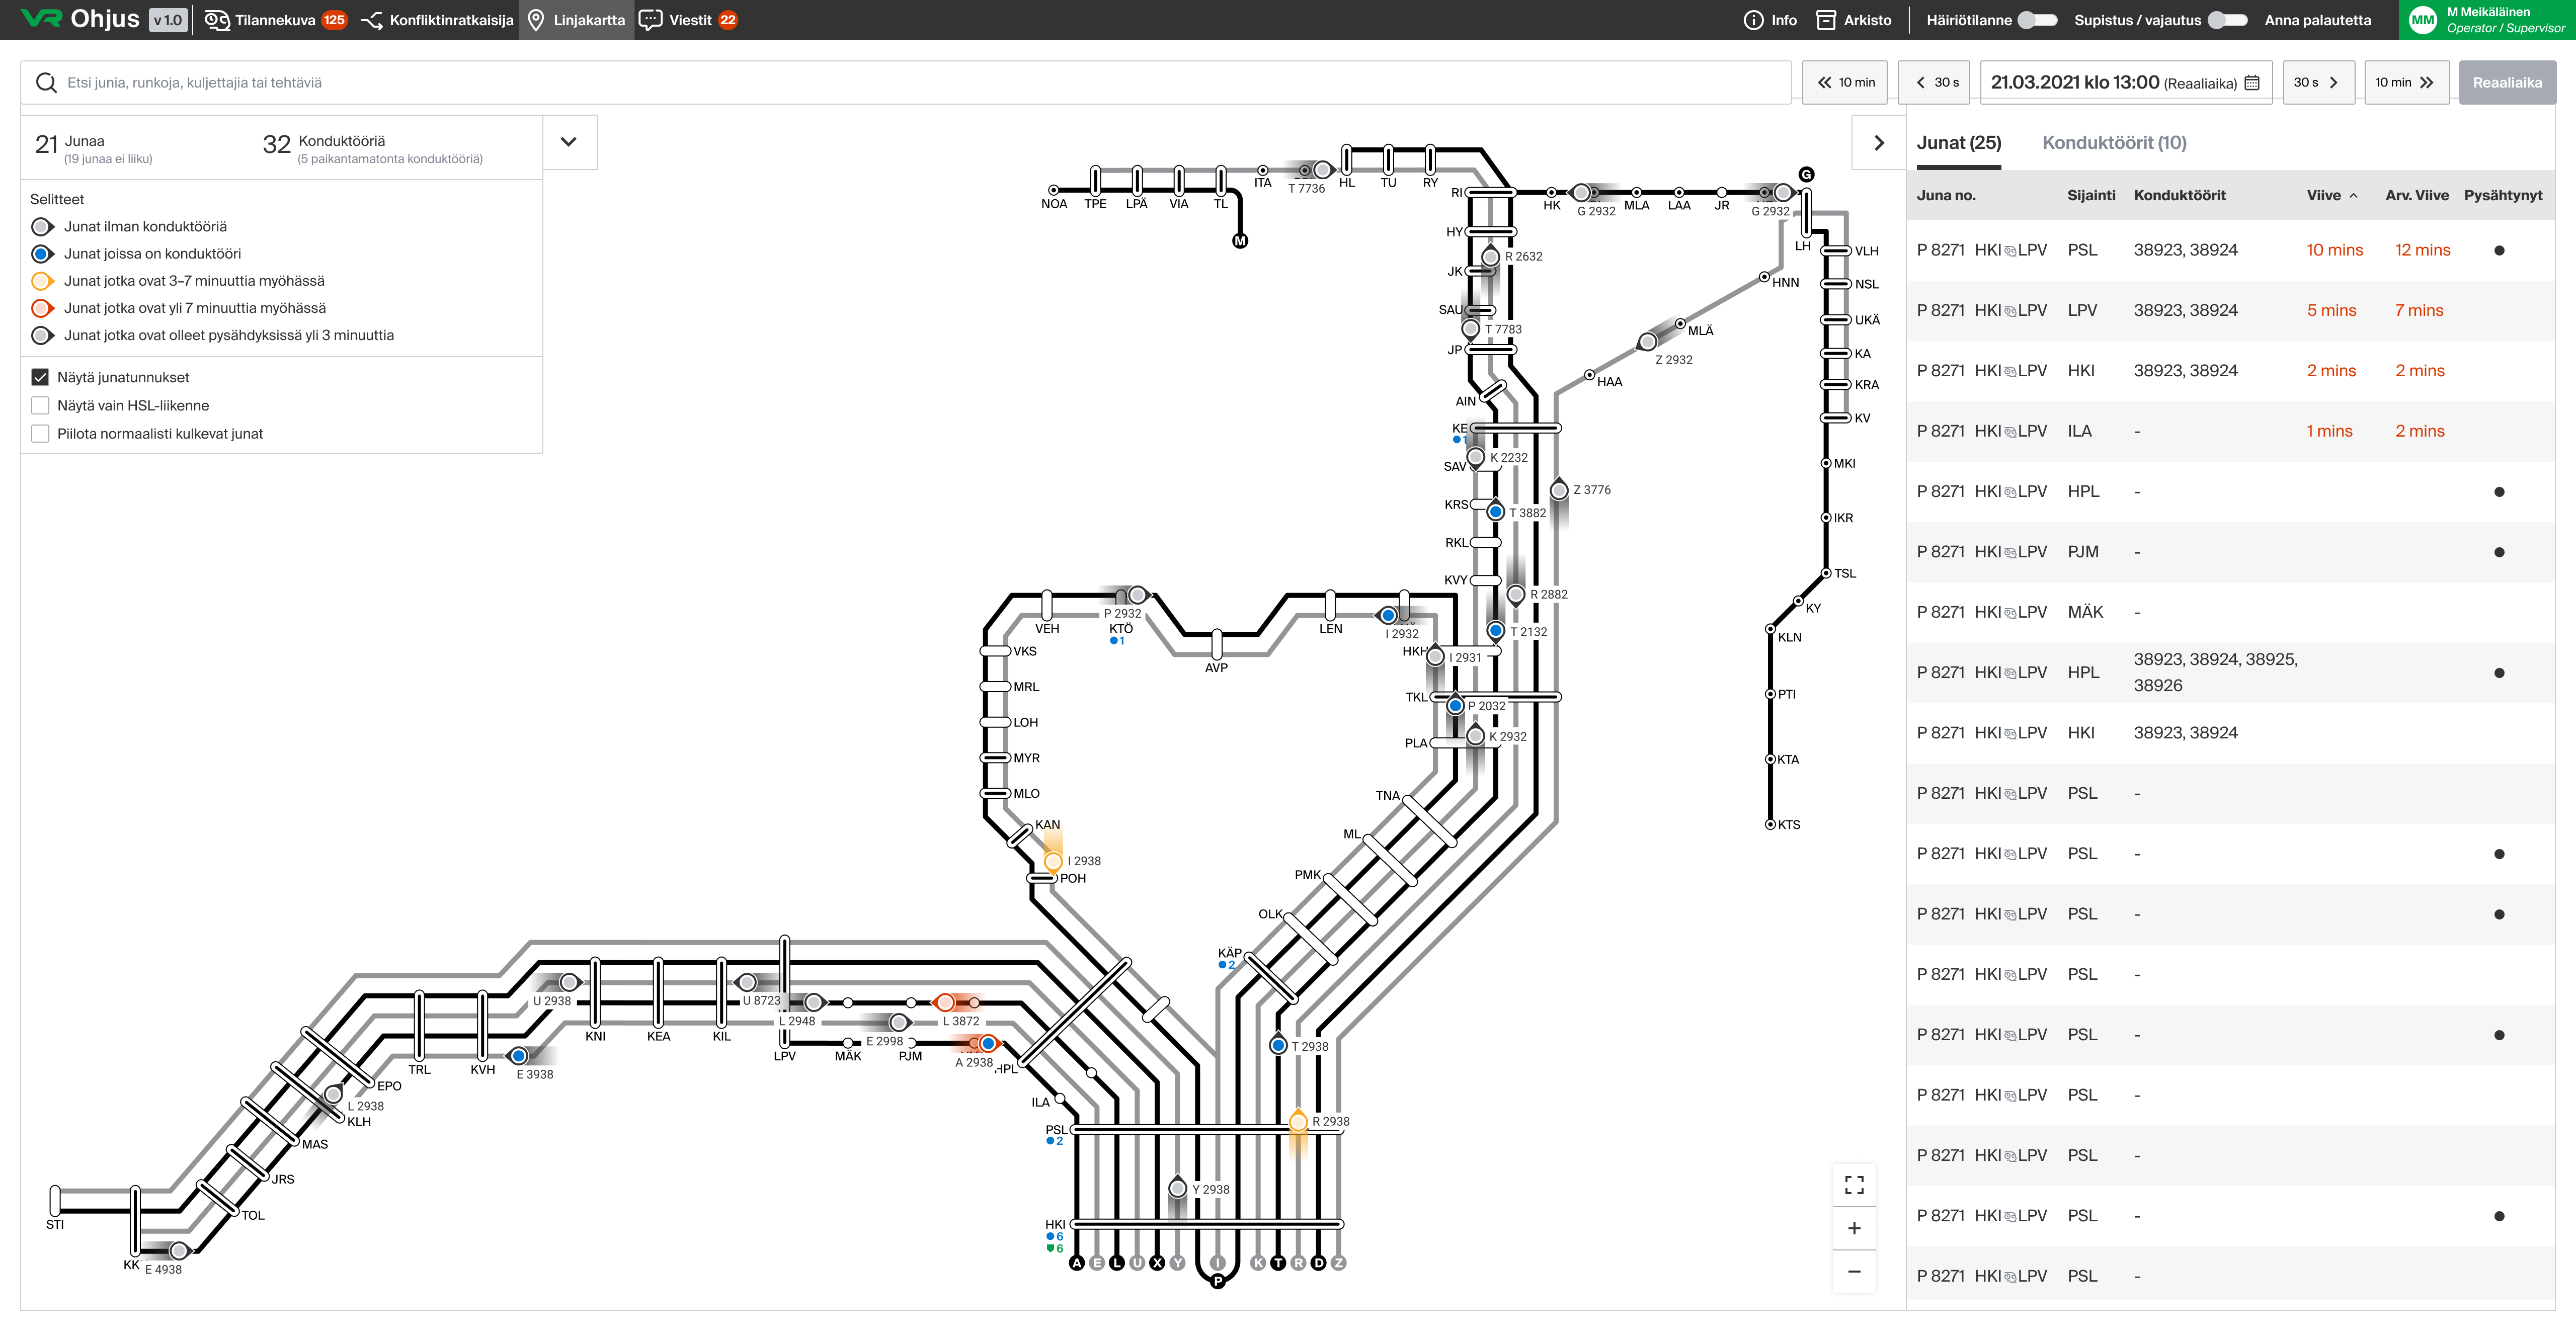Jump forward 10 min
Viewport: 2576px width, 1344px height.
pos(2406,82)
